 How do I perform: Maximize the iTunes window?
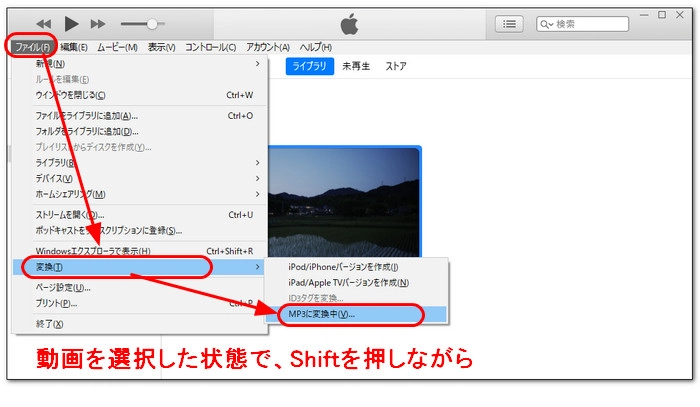click(x=662, y=15)
